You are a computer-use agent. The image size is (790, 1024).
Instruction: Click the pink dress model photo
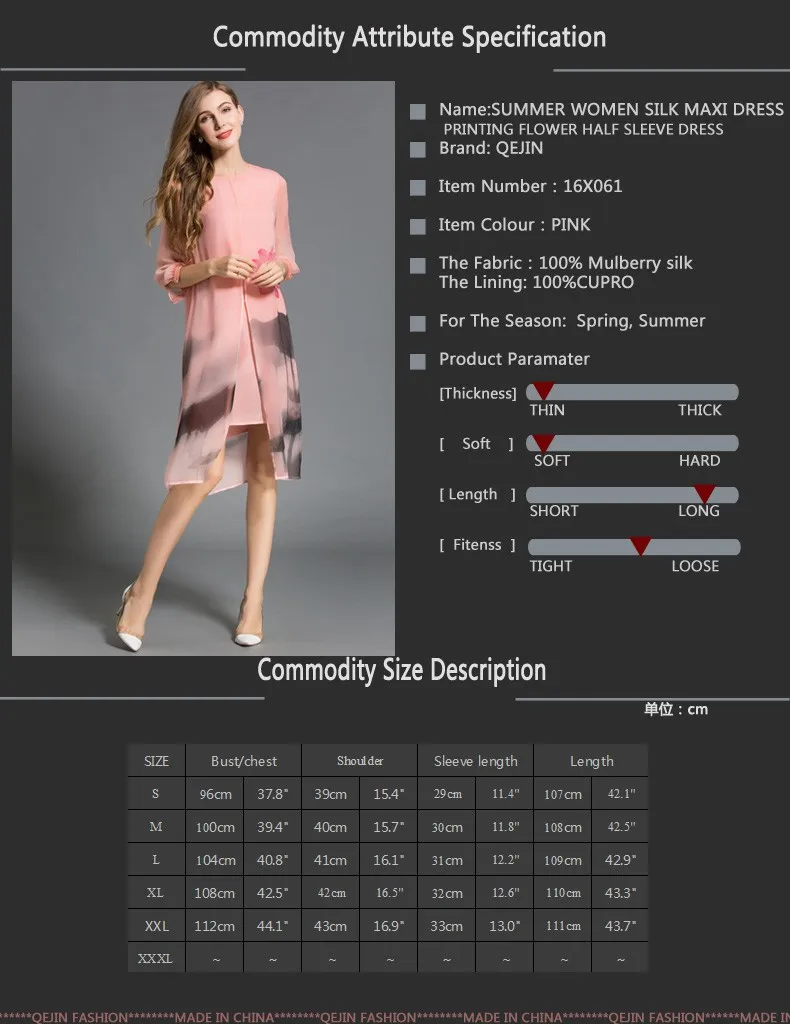pos(203,368)
